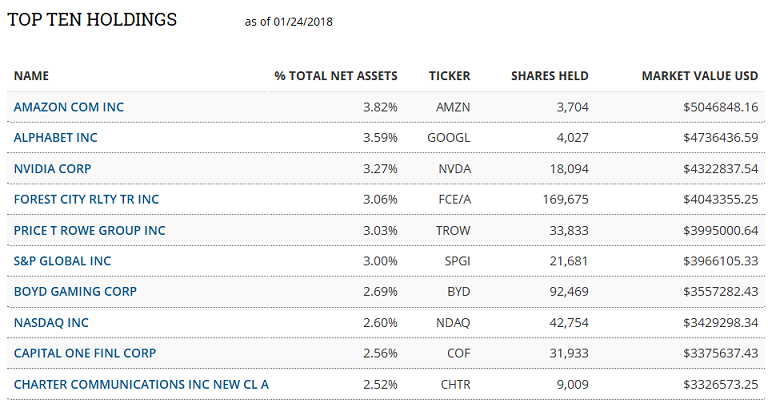The width and height of the screenshot is (772, 412).
Task: Select the 31,933 shares held value
Action: (x=569, y=353)
